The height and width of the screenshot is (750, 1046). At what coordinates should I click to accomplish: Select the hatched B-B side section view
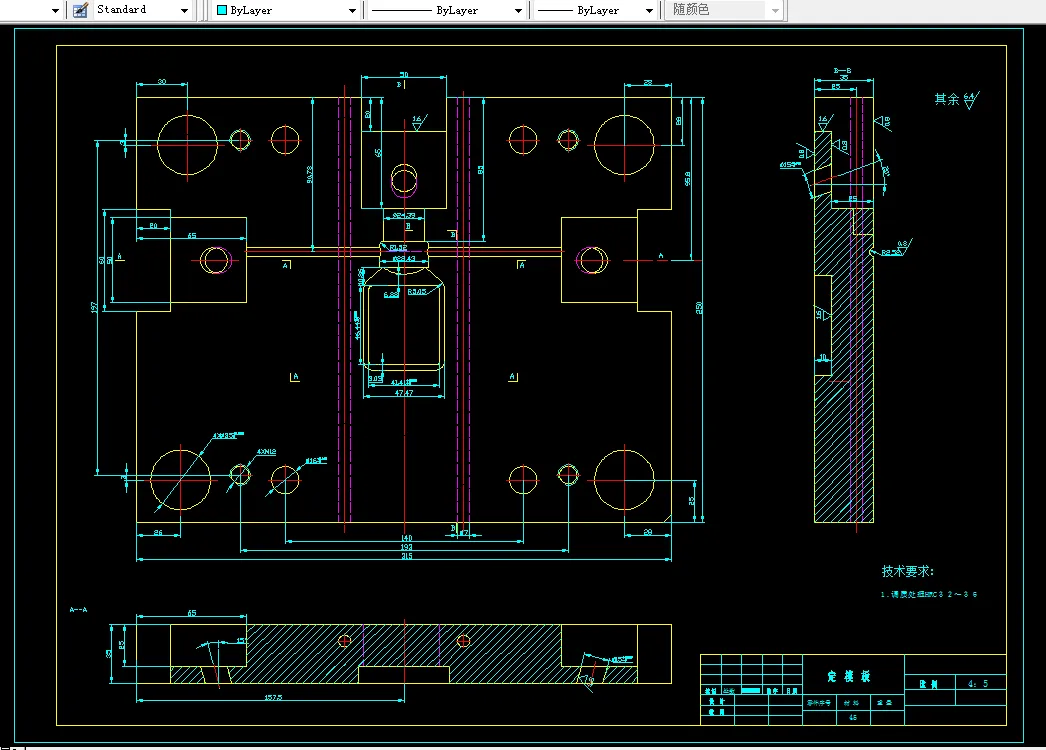tap(844, 310)
